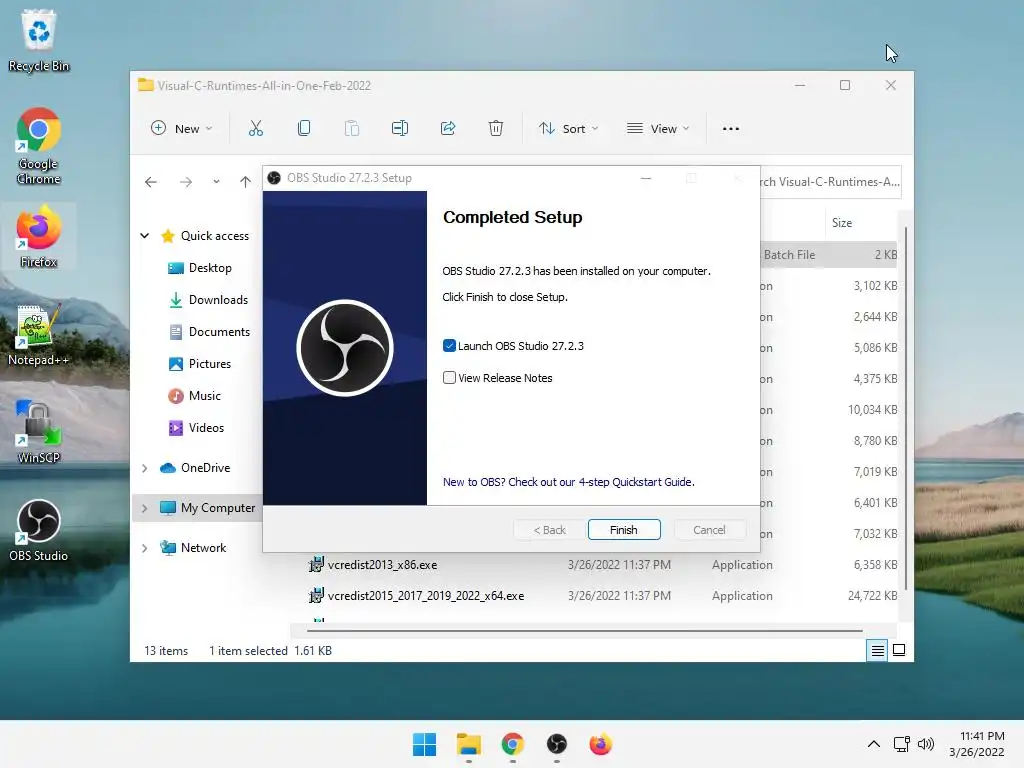Viewport: 1024px width, 768px height.
Task: Collapse the Quick access tree node
Action: pyautogui.click(x=144, y=236)
